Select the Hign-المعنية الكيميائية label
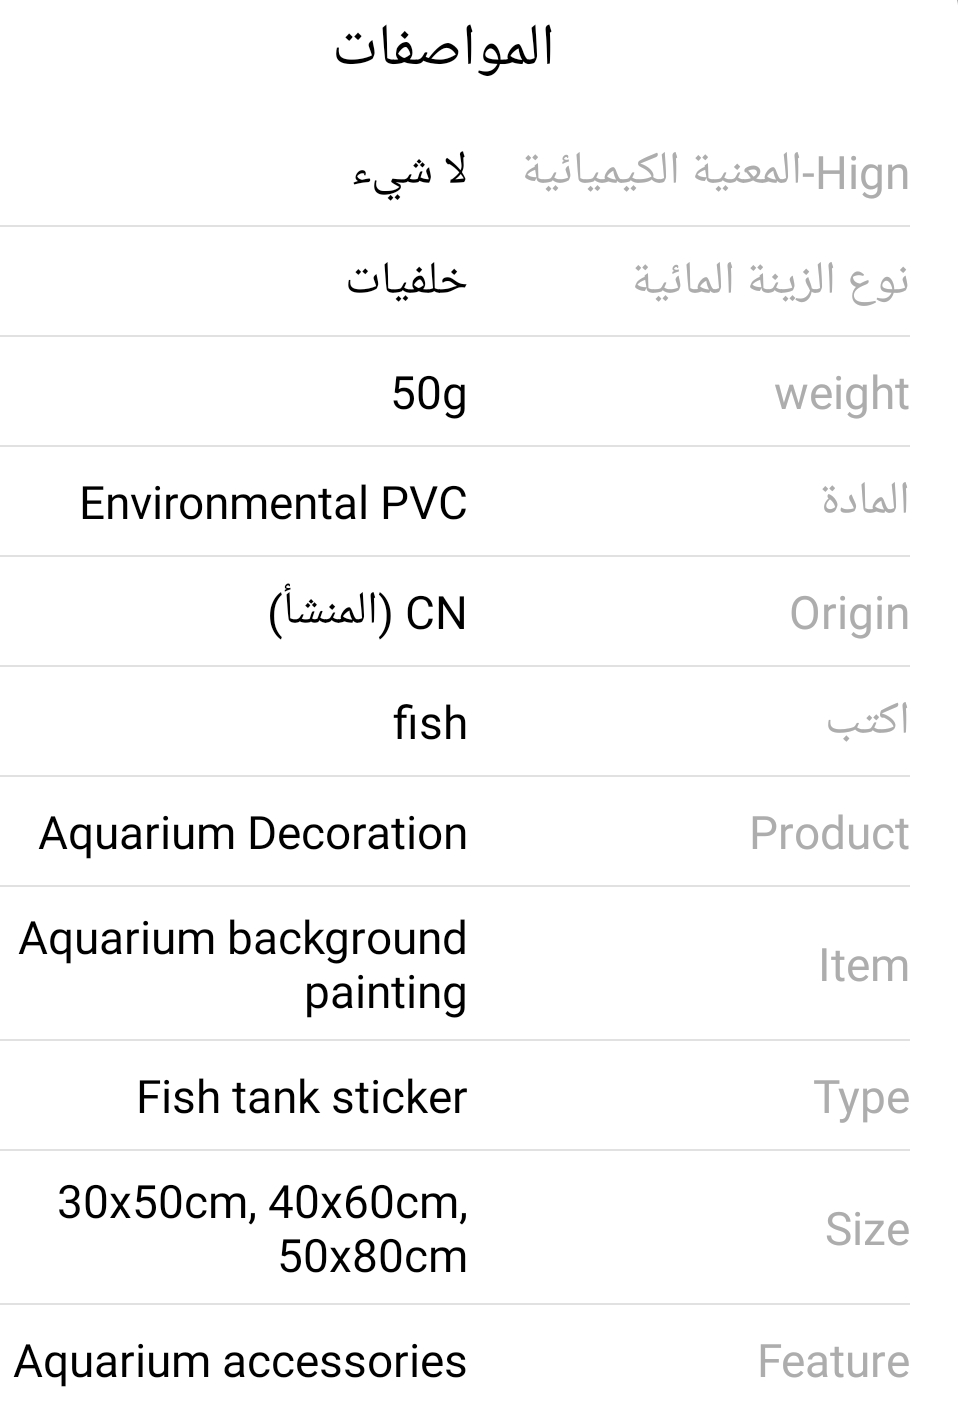The image size is (958, 1403). point(716,172)
